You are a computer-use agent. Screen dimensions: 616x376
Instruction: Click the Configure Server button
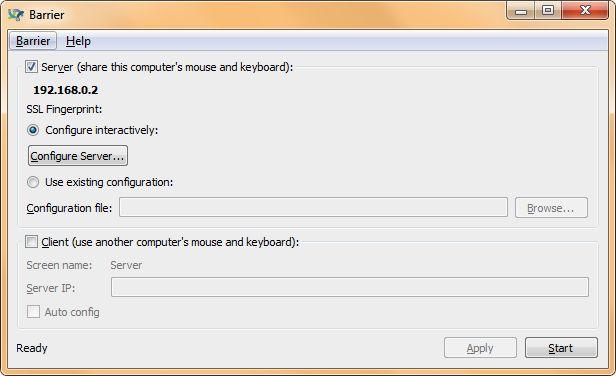point(78,156)
